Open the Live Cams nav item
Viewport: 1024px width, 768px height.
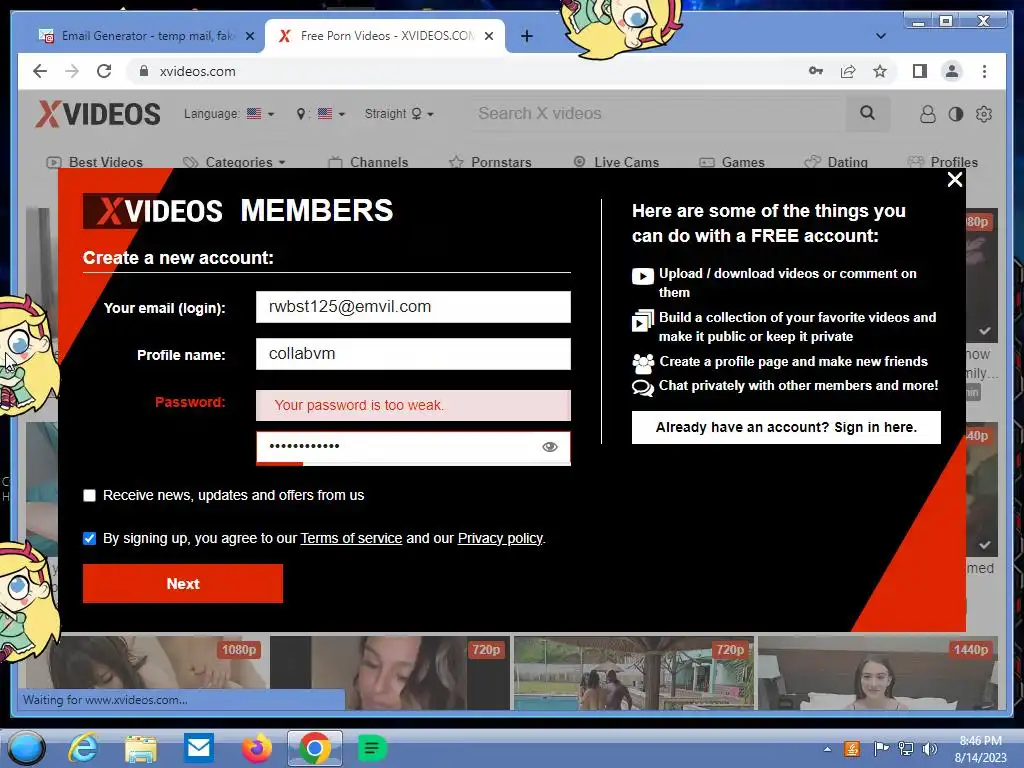coord(616,162)
